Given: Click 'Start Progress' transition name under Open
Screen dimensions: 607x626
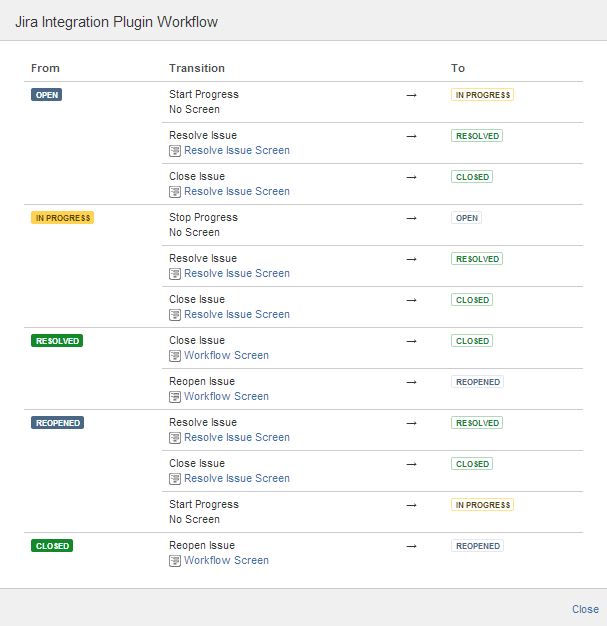Looking at the screenshot, I should [x=204, y=95].
